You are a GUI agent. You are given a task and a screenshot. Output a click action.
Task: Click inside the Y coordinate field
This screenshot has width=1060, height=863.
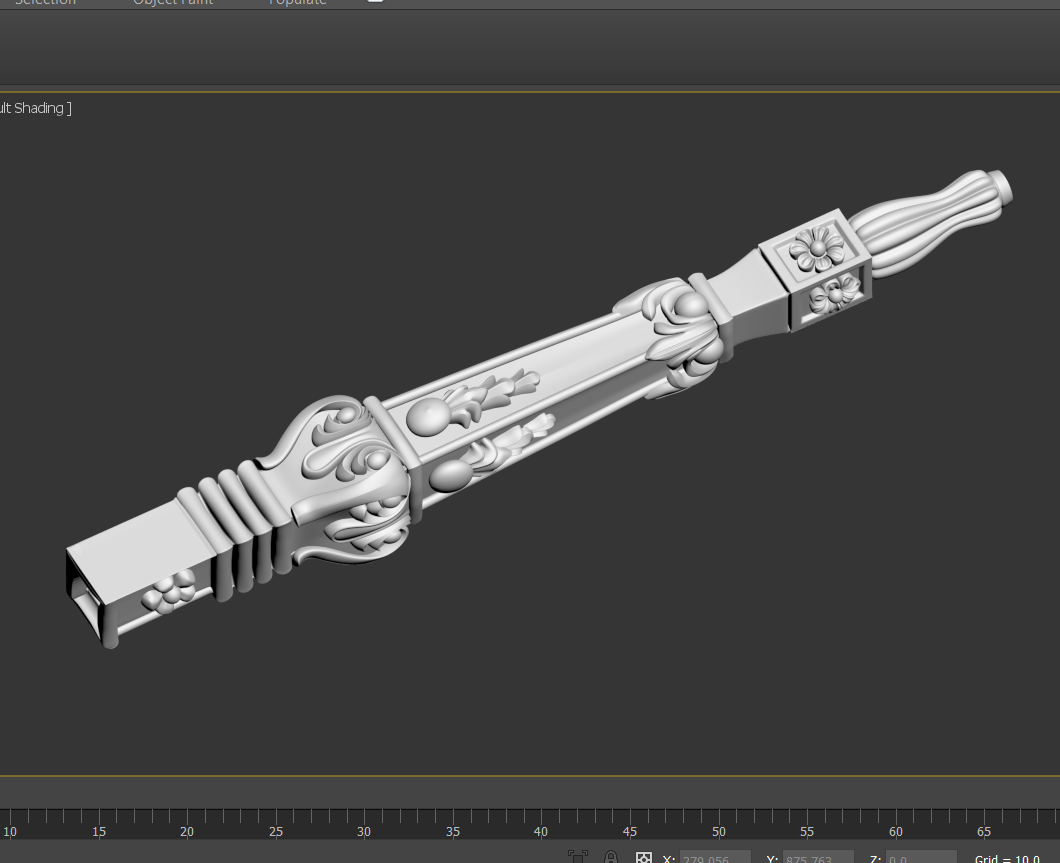coord(816,859)
